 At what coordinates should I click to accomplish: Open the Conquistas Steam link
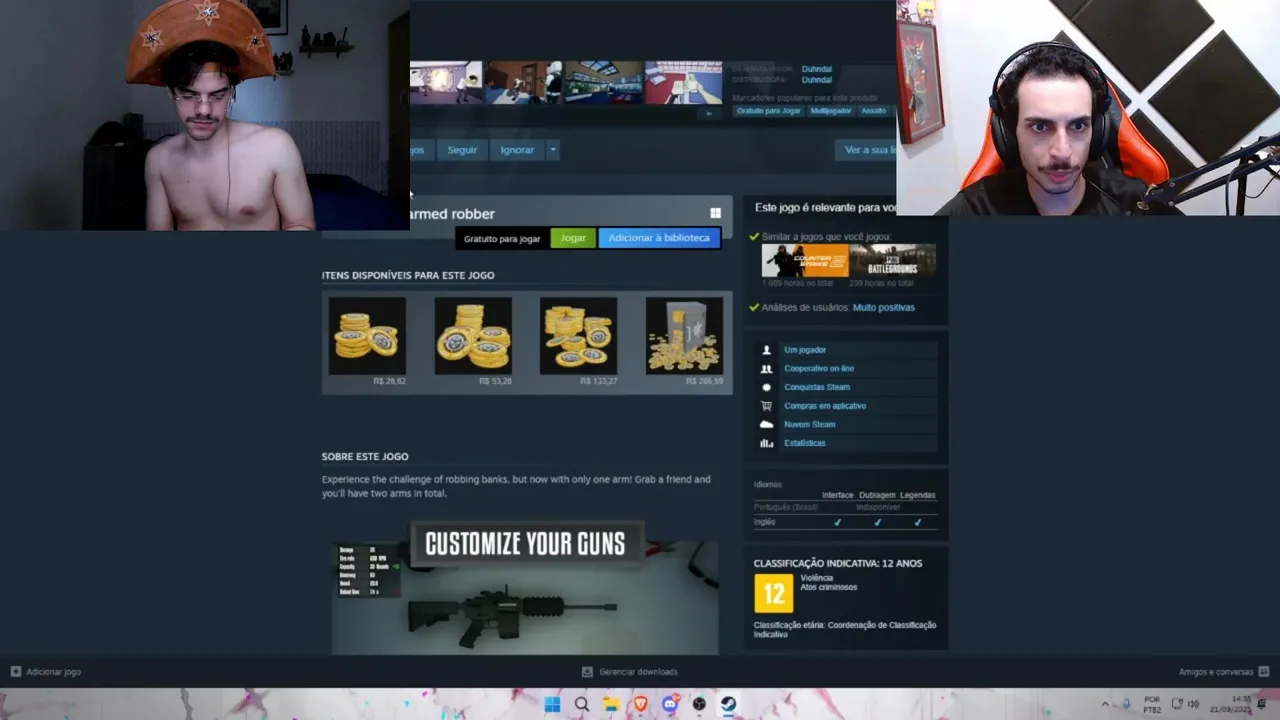click(817, 387)
